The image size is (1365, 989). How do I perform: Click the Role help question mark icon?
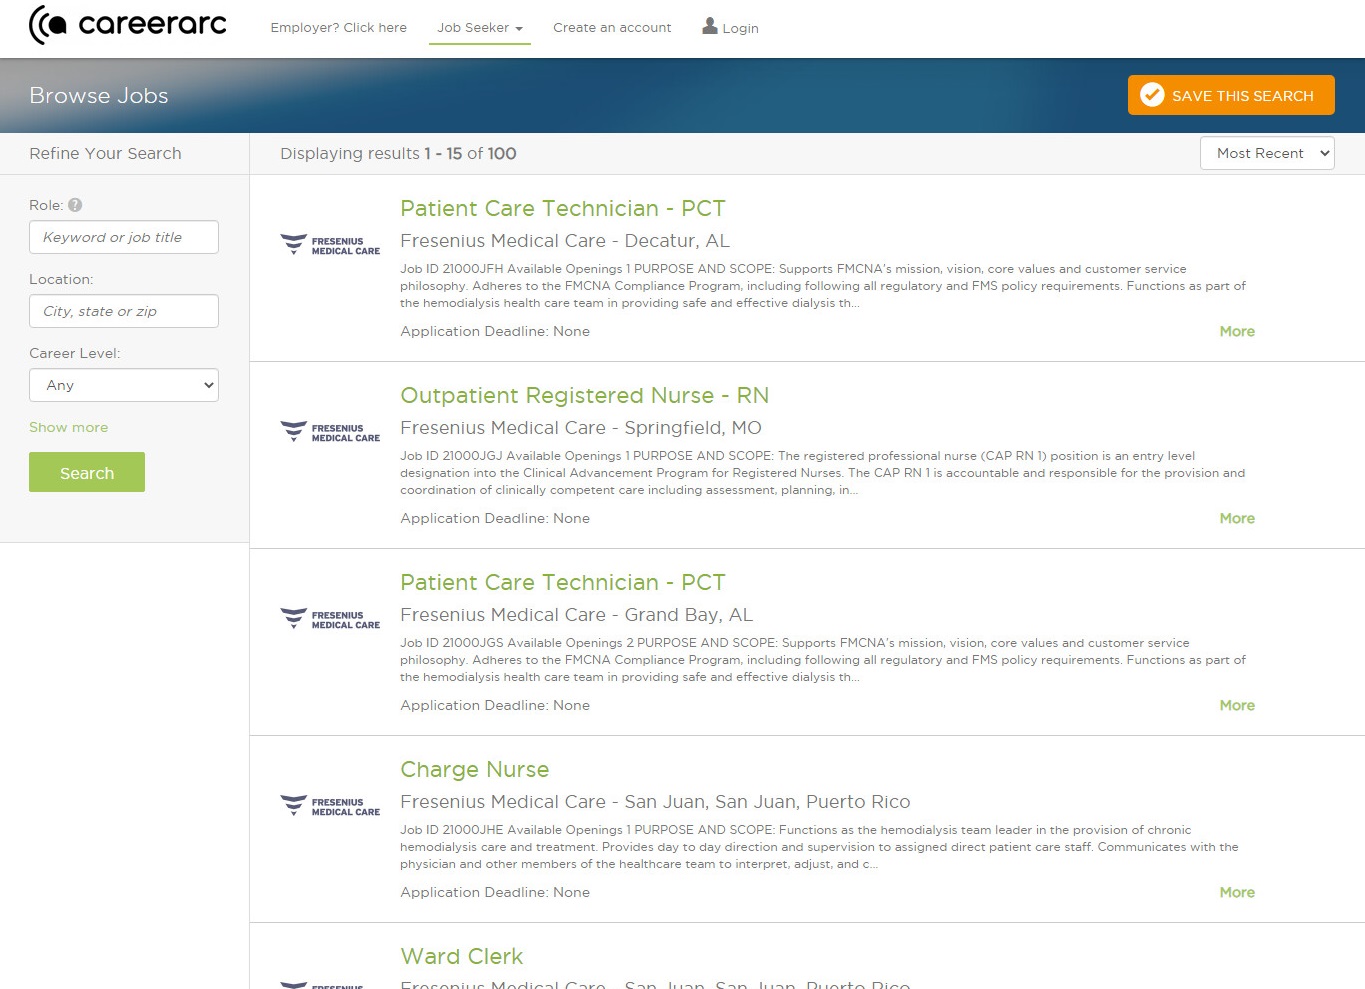pyautogui.click(x=75, y=205)
